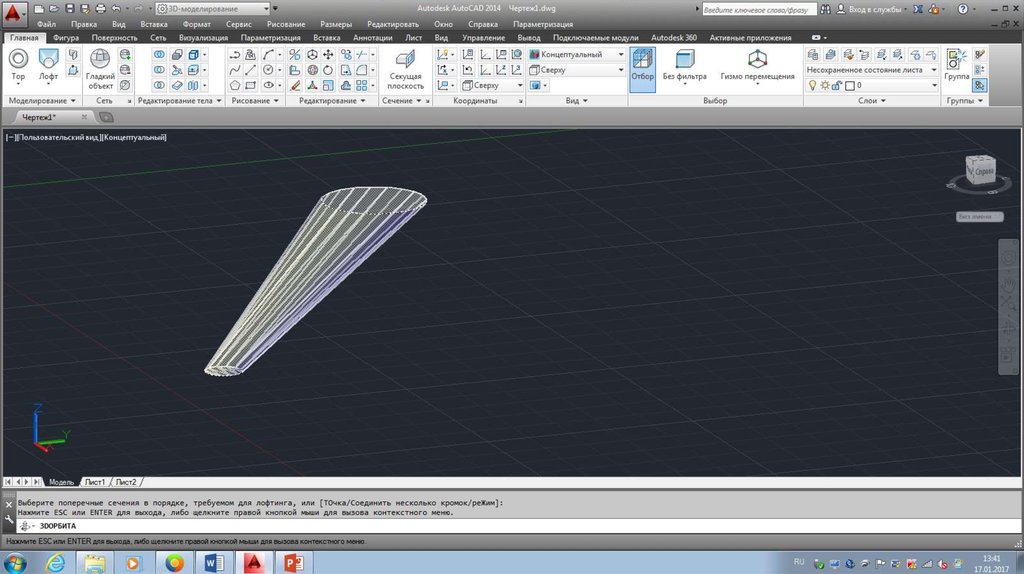The height and width of the screenshot is (574, 1024).
Task: Toggle layer lightbulb on/off icon
Action: (x=812, y=86)
